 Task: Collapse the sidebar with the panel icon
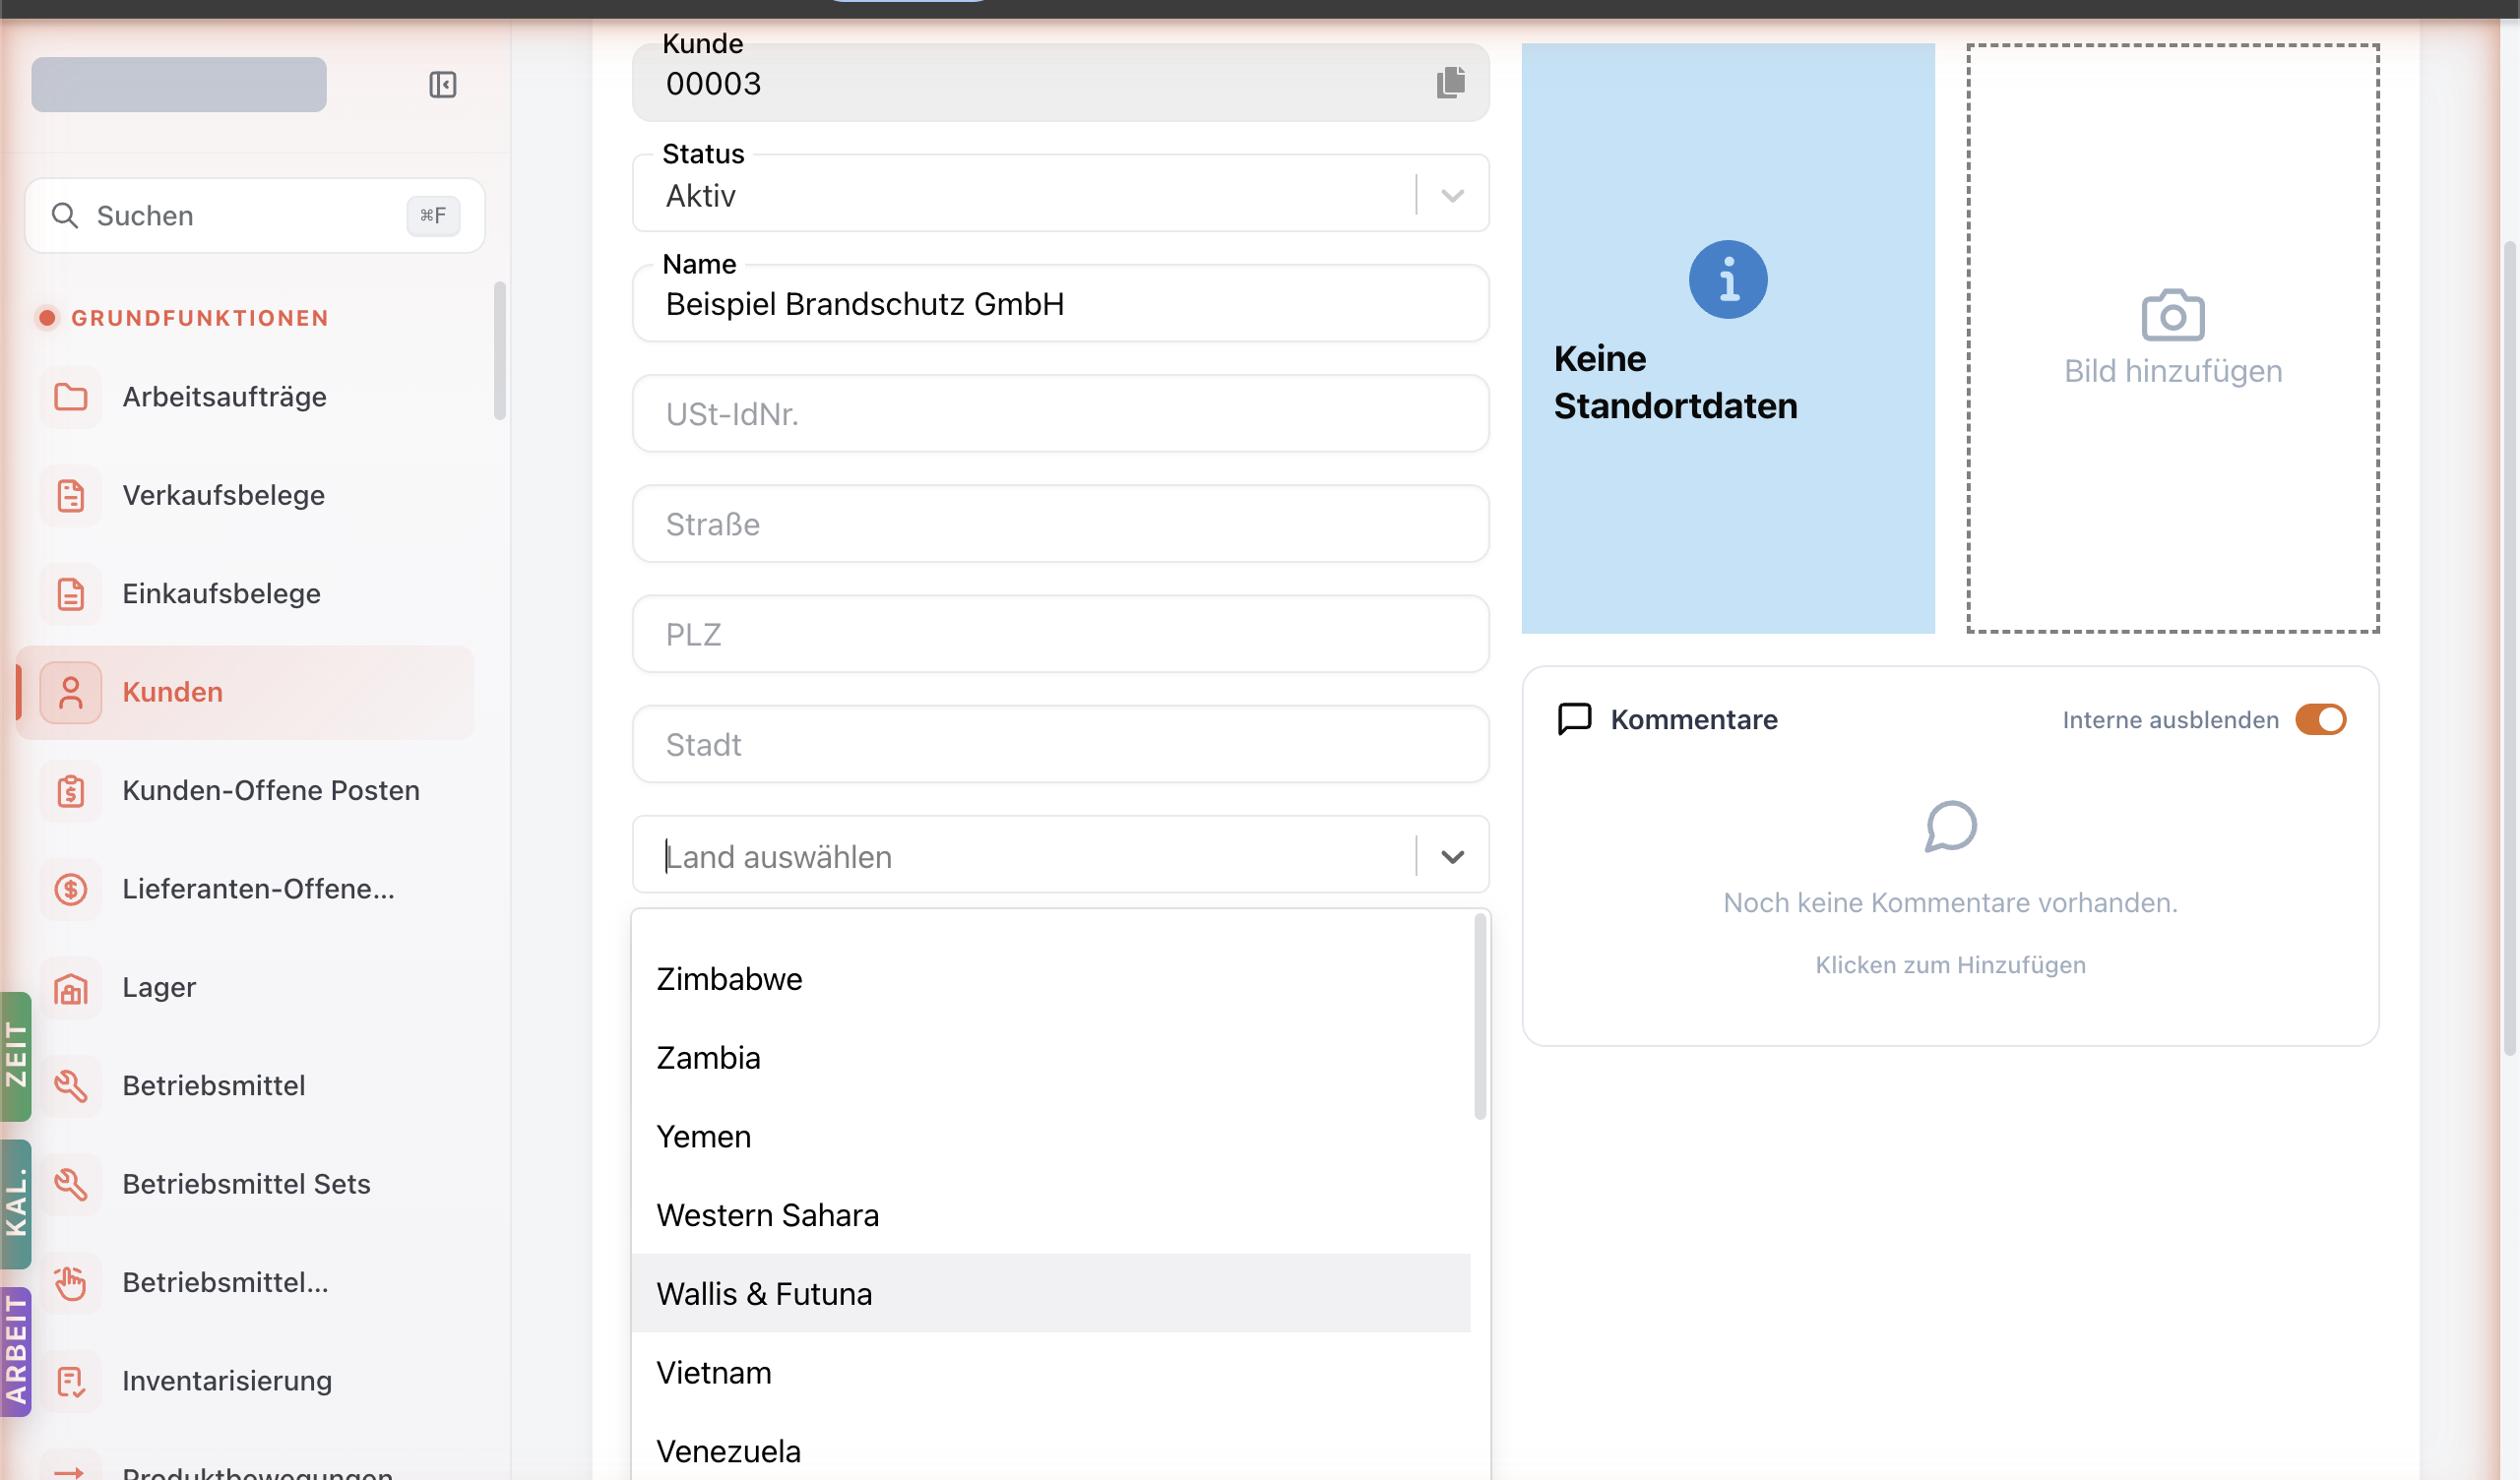pyautogui.click(x=442, y=85)
